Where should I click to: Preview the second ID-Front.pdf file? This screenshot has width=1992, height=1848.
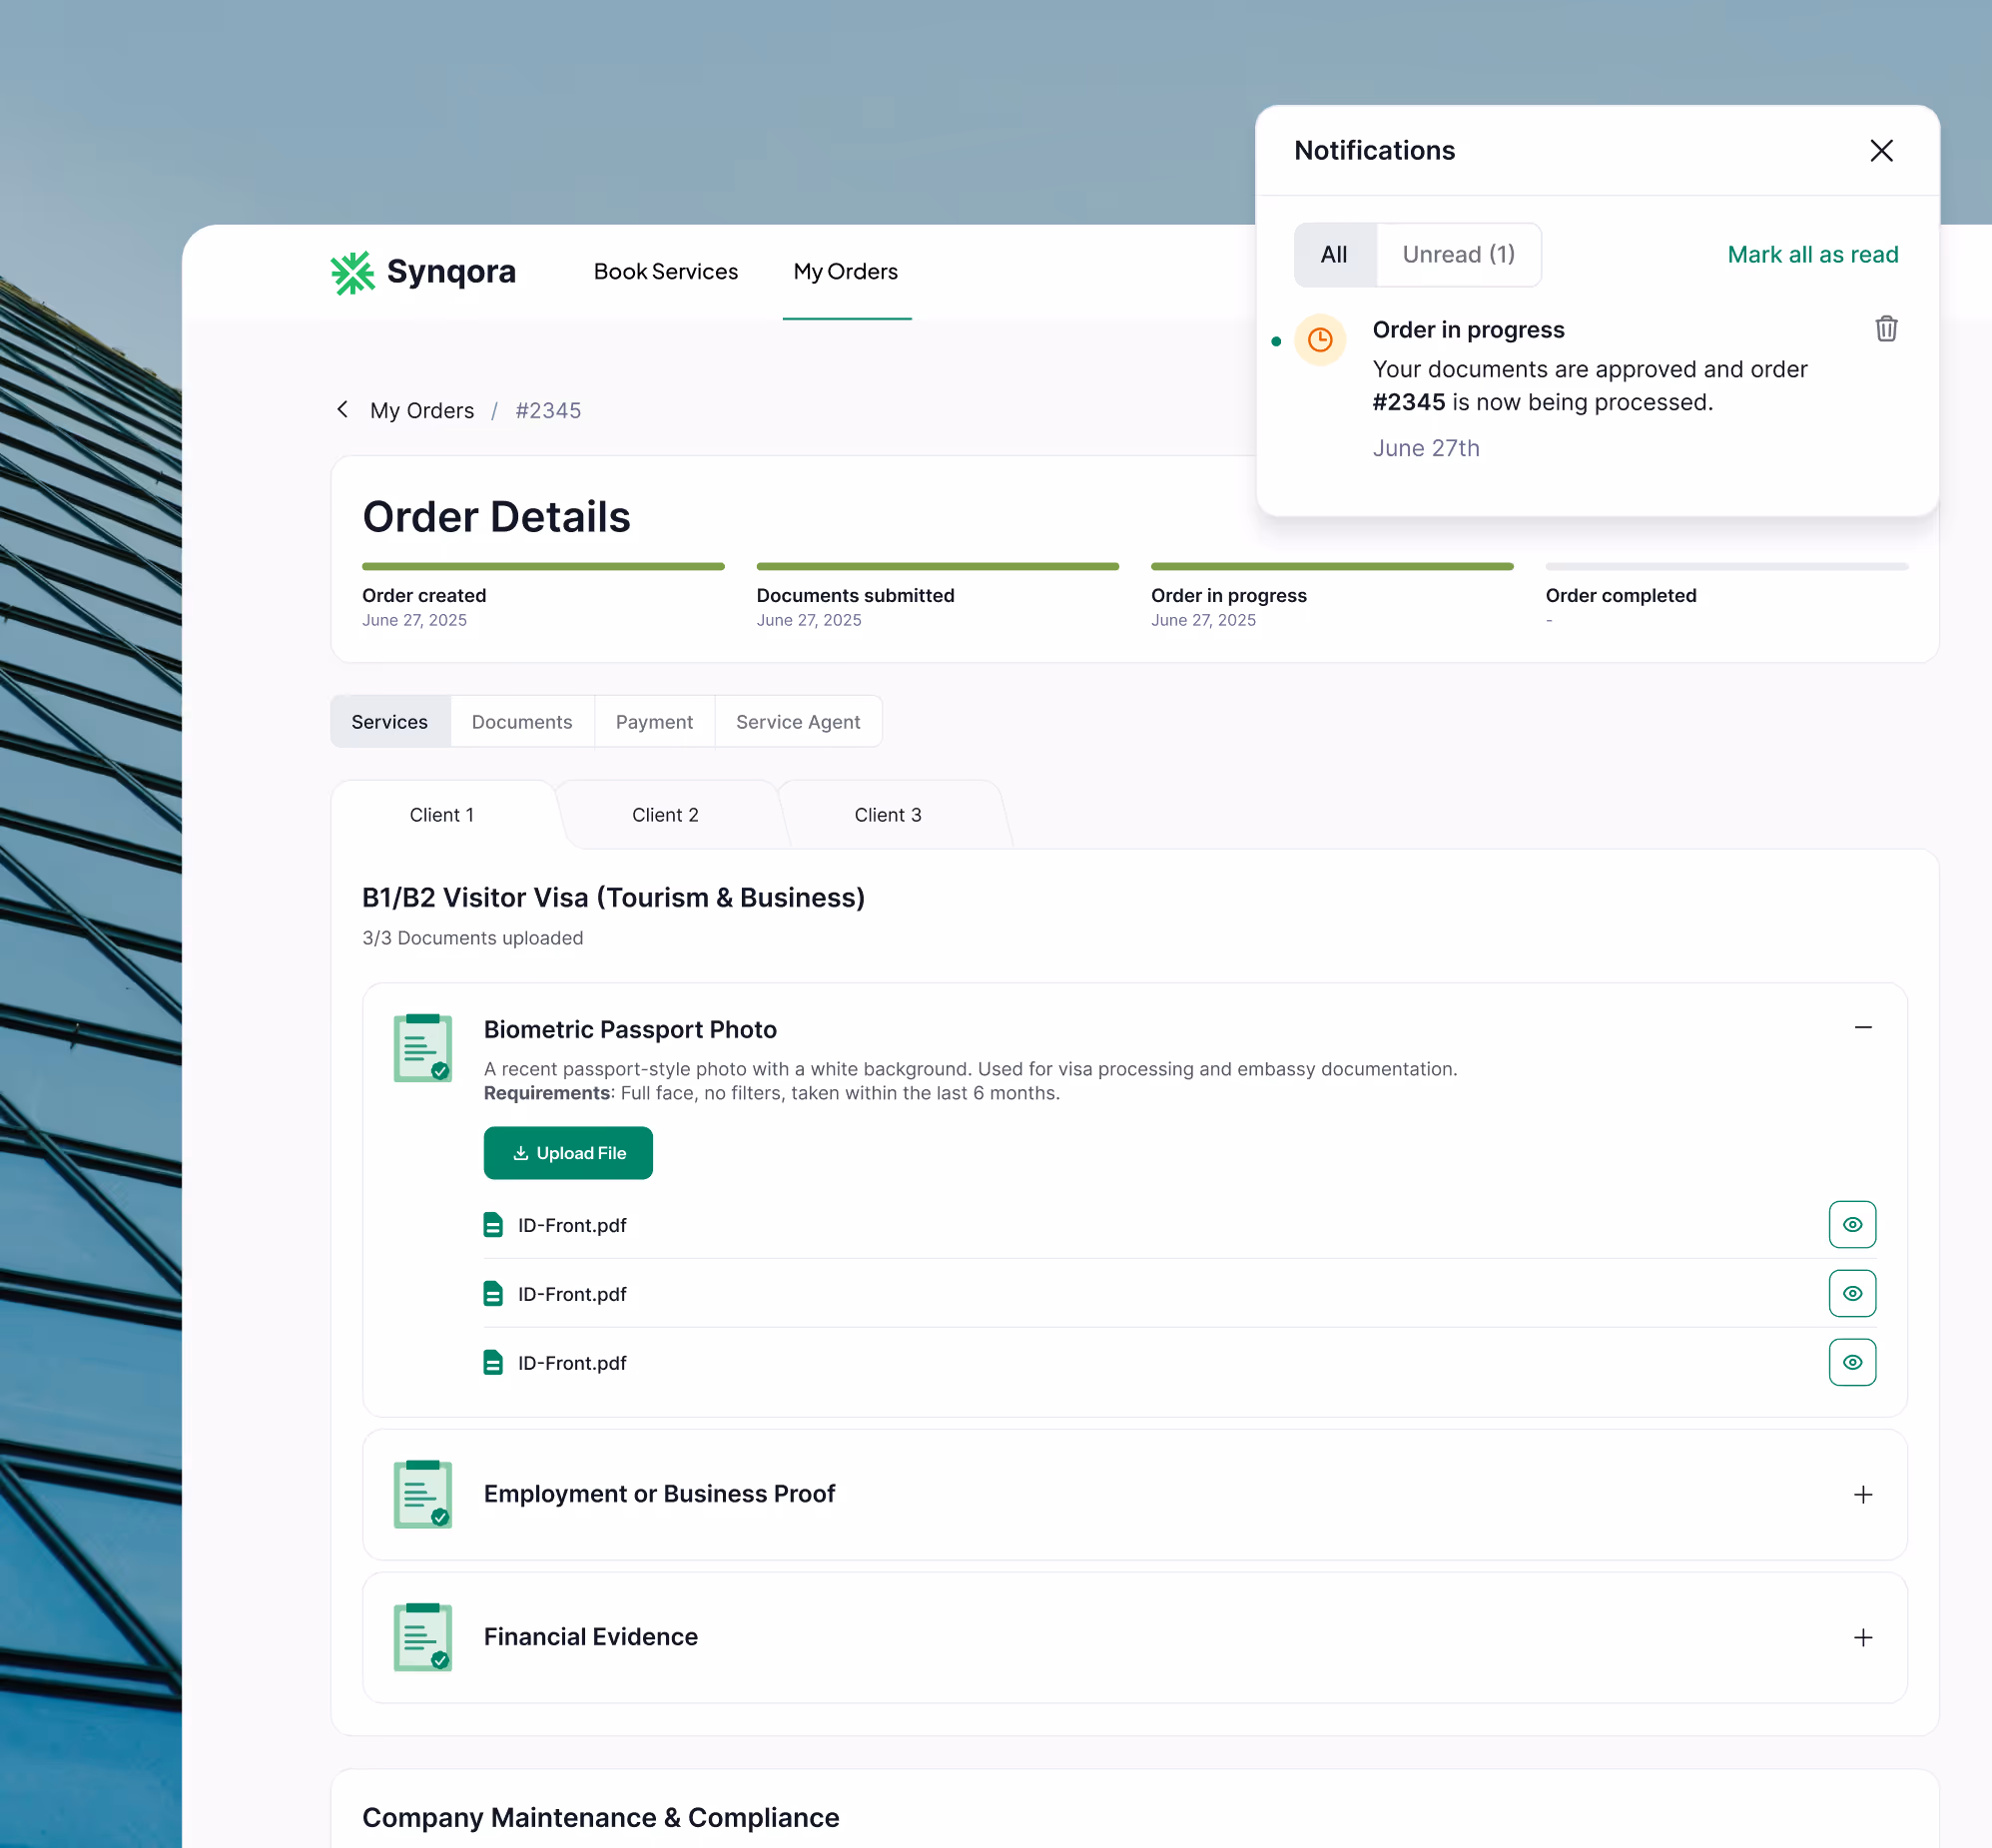tap(1852, 1293)
